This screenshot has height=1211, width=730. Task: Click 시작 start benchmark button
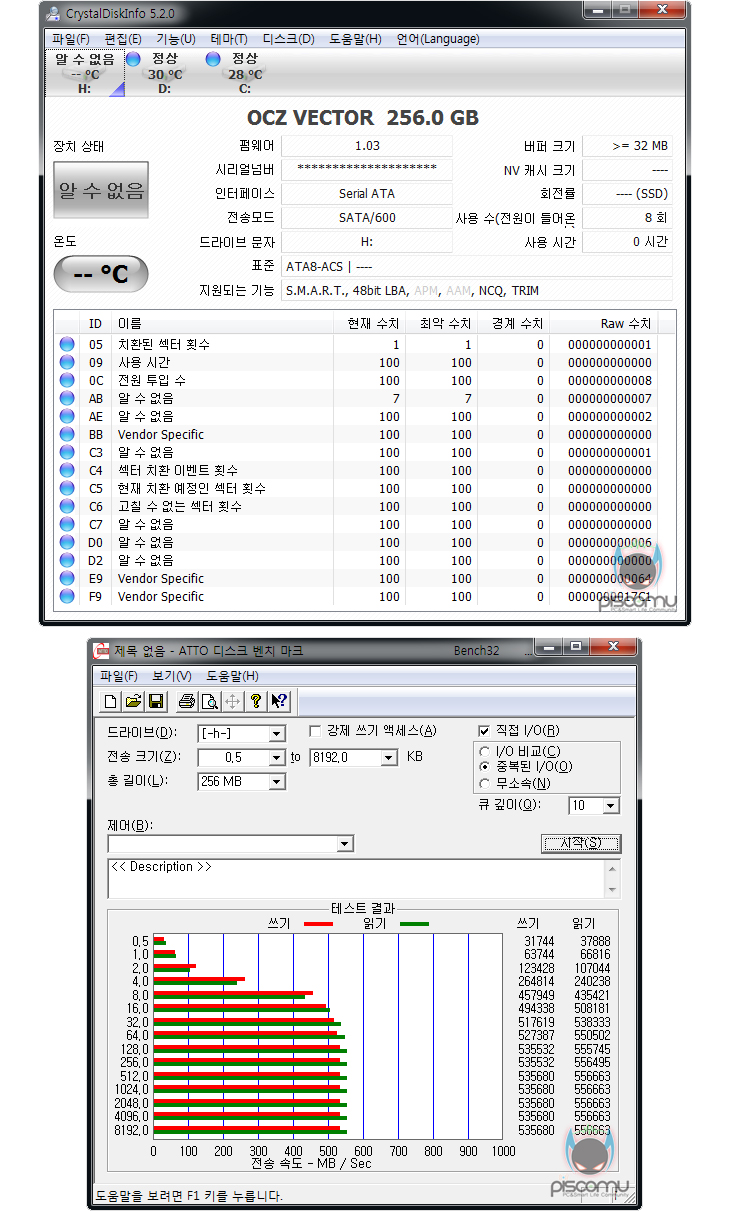pyautogui.click(x=582, y=843)
